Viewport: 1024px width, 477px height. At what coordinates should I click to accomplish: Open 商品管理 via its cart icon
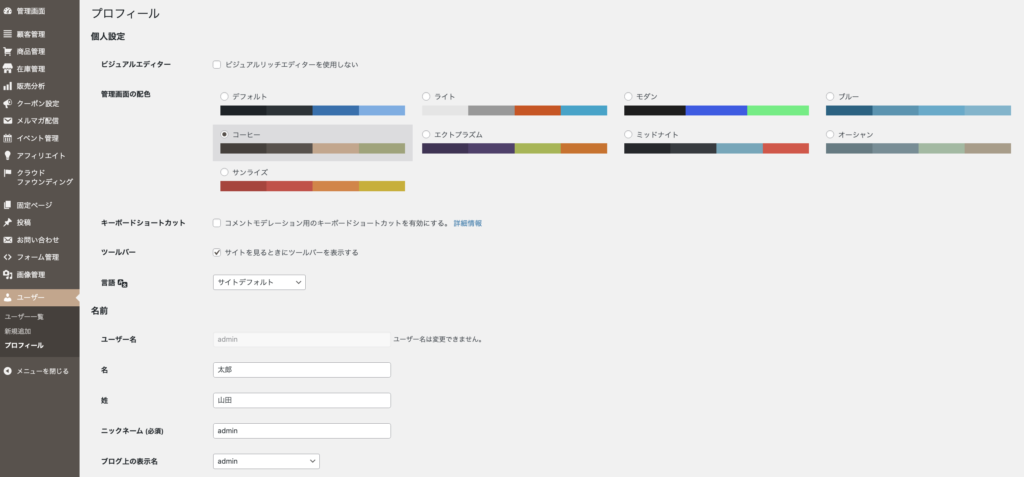8,51
